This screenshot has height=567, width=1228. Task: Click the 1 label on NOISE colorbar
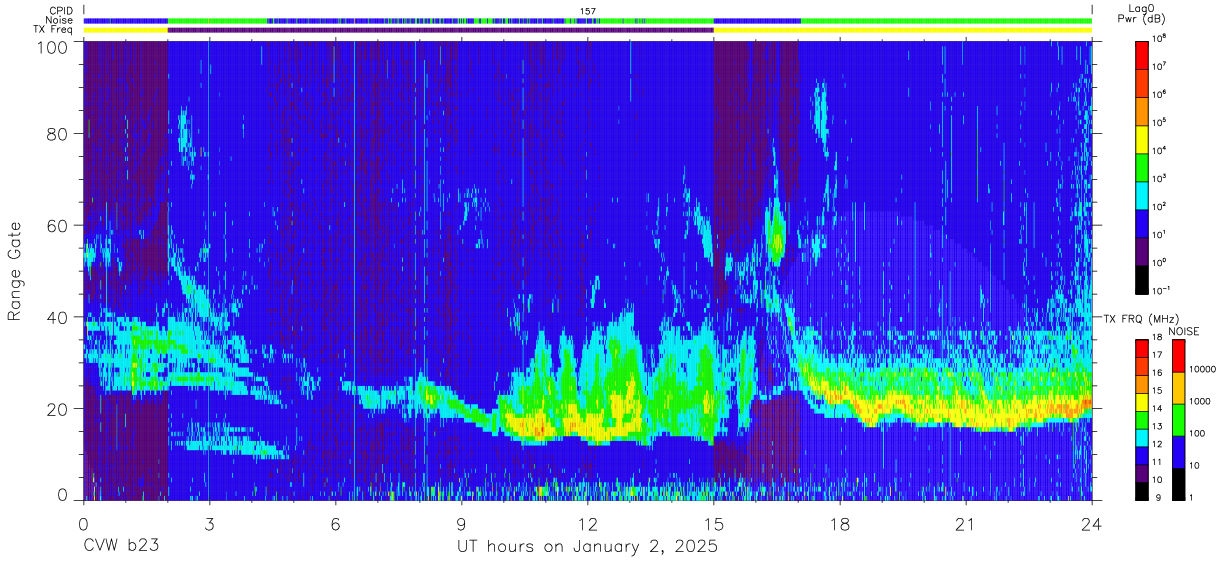tap(1192, 496)
